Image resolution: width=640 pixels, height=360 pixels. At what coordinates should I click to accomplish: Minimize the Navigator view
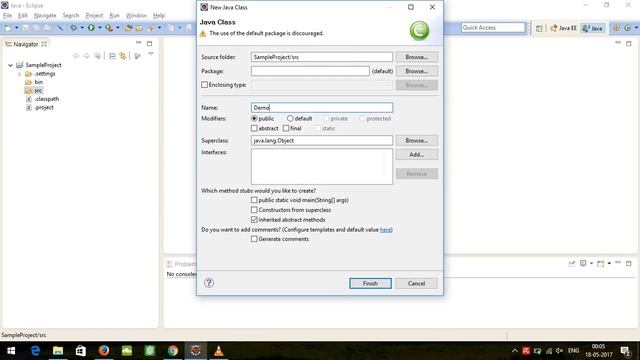(138, 42)
